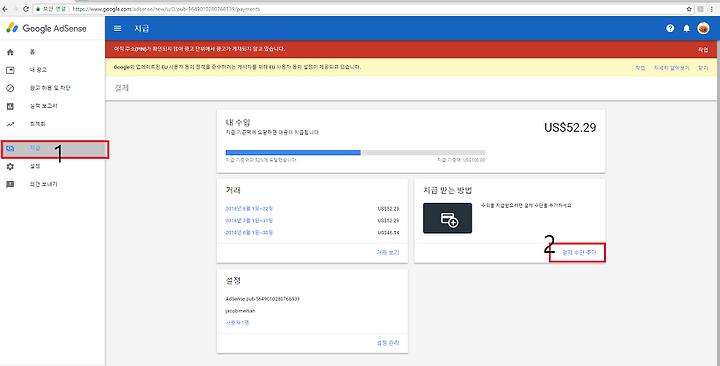Dismiss the yellow banner with 닫기

tap(703, 68)
